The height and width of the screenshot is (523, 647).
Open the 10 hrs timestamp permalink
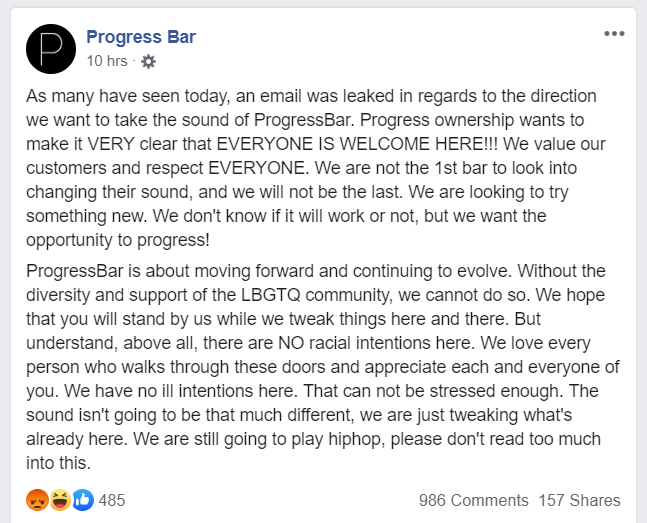(107, 61)
